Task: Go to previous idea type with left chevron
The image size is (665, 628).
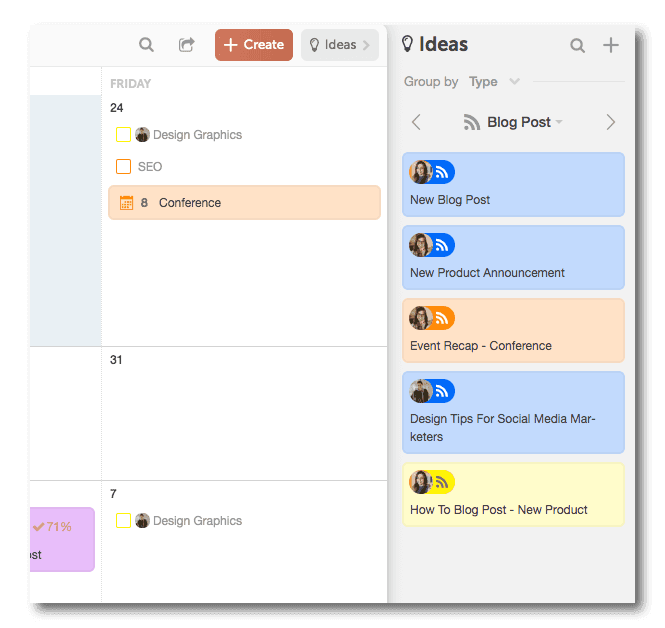Action: click(x=416, y=122)
